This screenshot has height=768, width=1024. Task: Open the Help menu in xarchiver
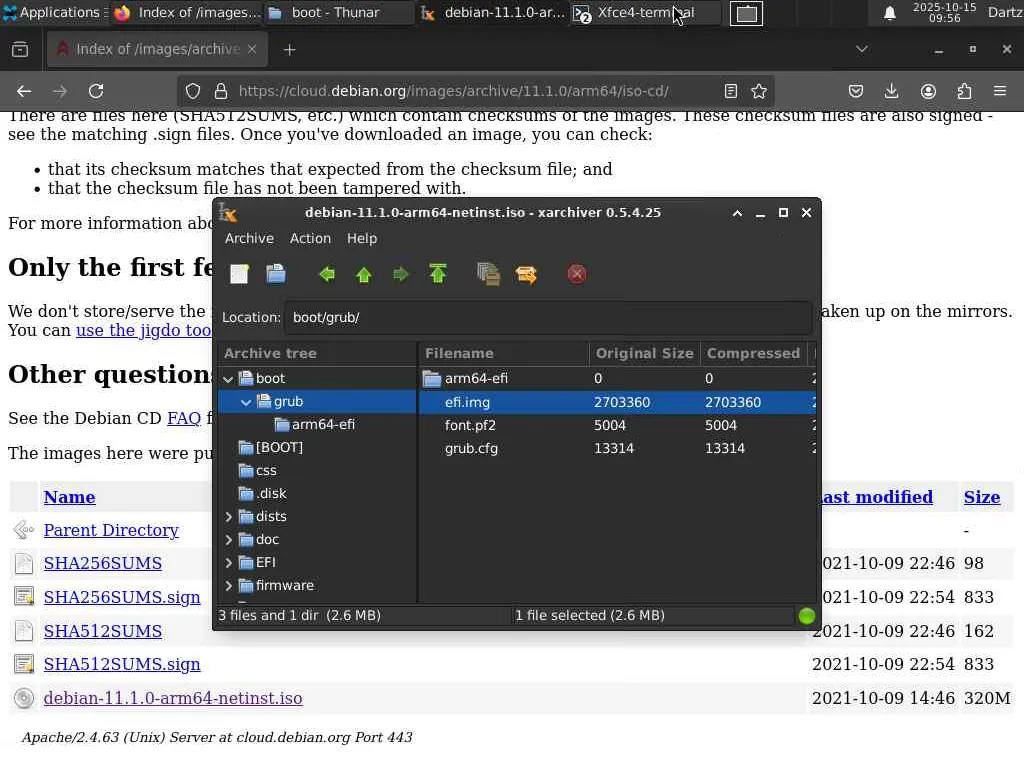pos(362,238)
